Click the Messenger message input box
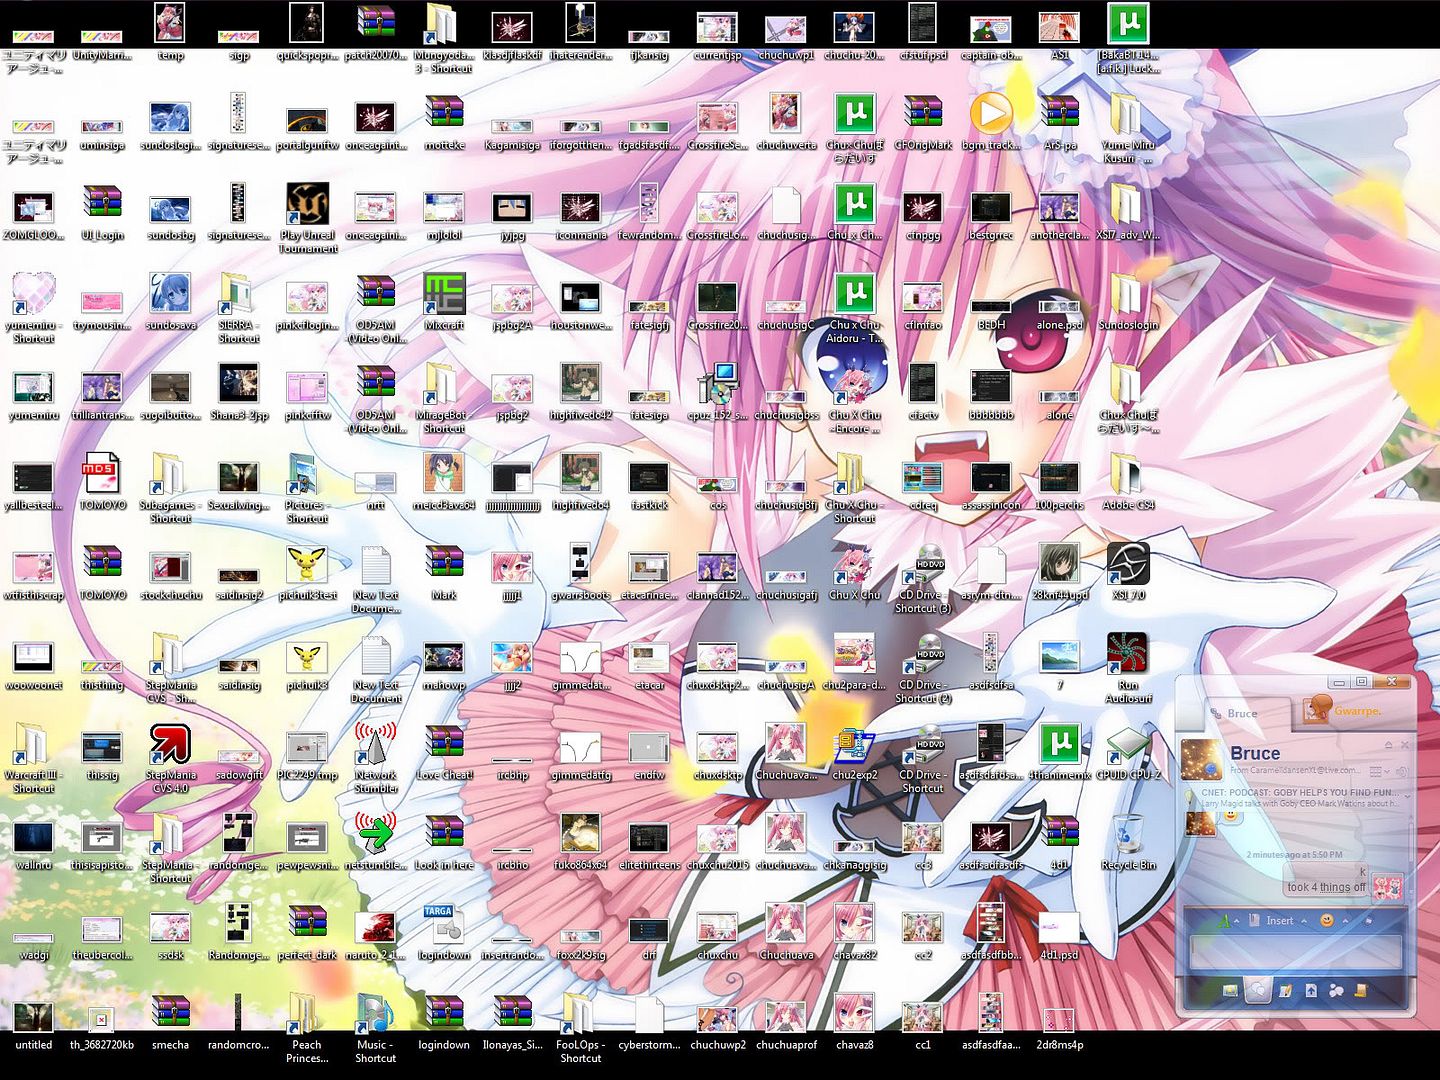Screen dimensions: 1440x1080 1296,952
